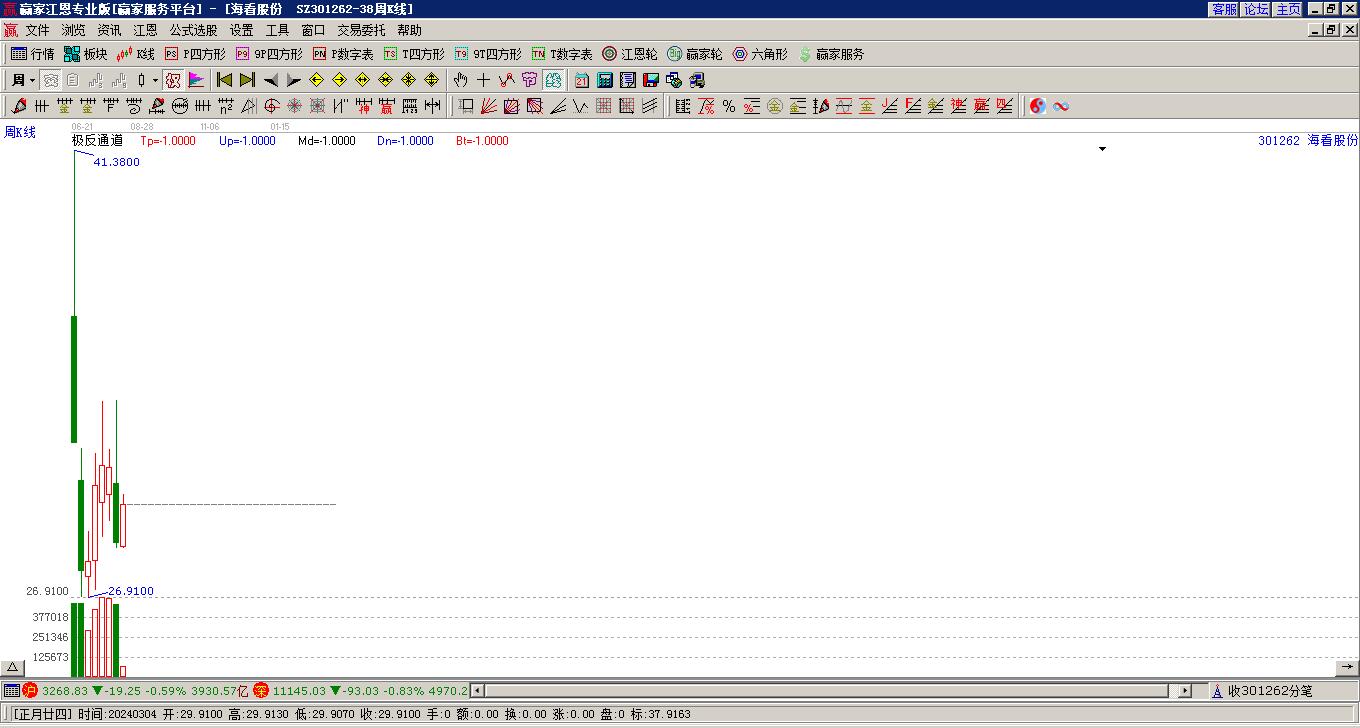Click the 客服 customer service button
1360x728 pixels.
point(1224,9)
